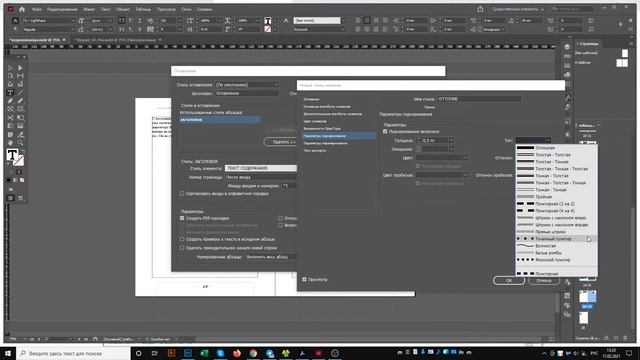
Task: Select the Zoom magnifier tool
Action: (x=20, y=142)
